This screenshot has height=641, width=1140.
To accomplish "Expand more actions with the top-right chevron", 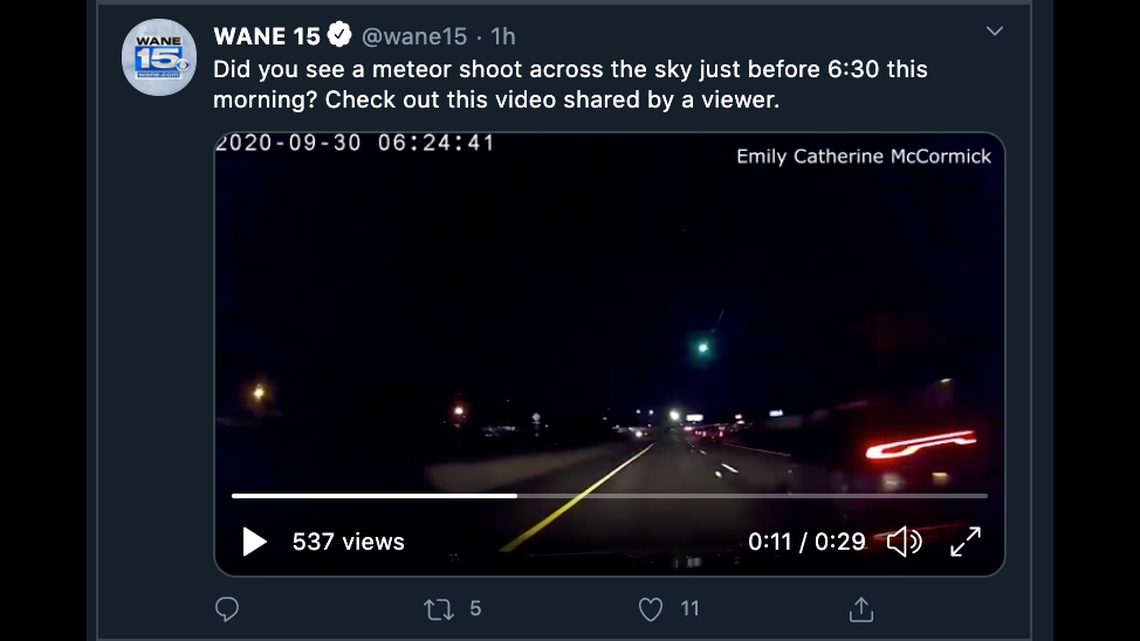I will 995,31.
